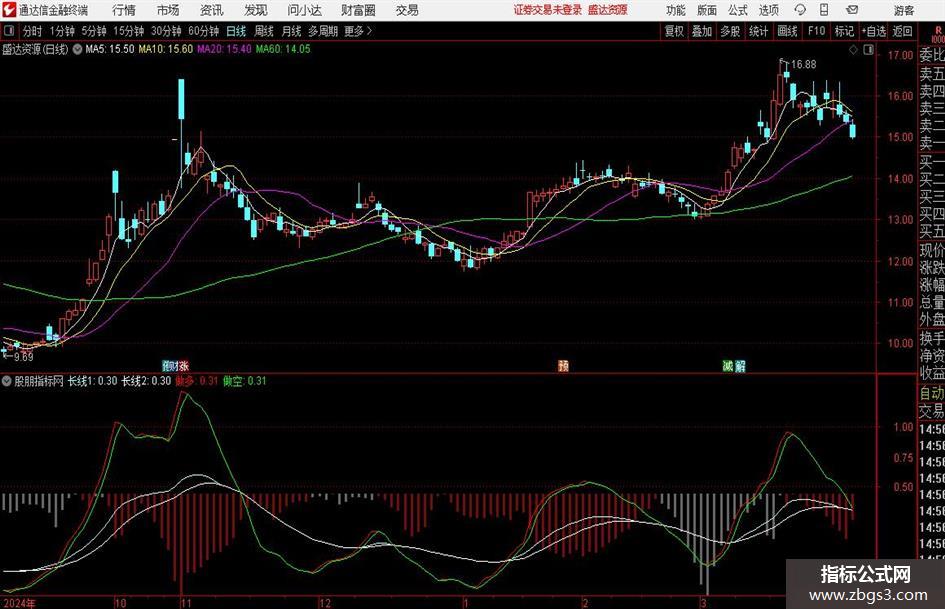
Task: Click the Tongdaxin red logo icon
Action: tap(8, 10)
